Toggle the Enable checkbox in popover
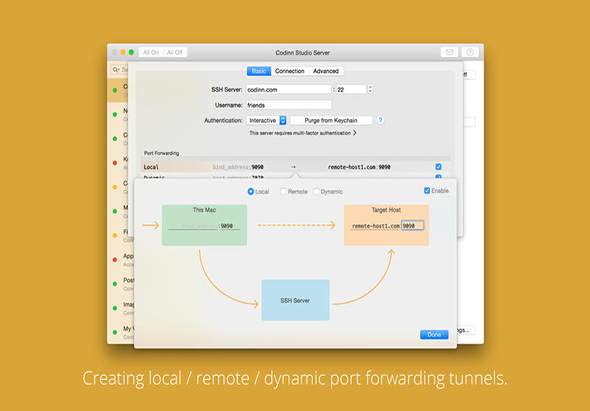Screen dimensions: 590x411 (x=427, y=191)
